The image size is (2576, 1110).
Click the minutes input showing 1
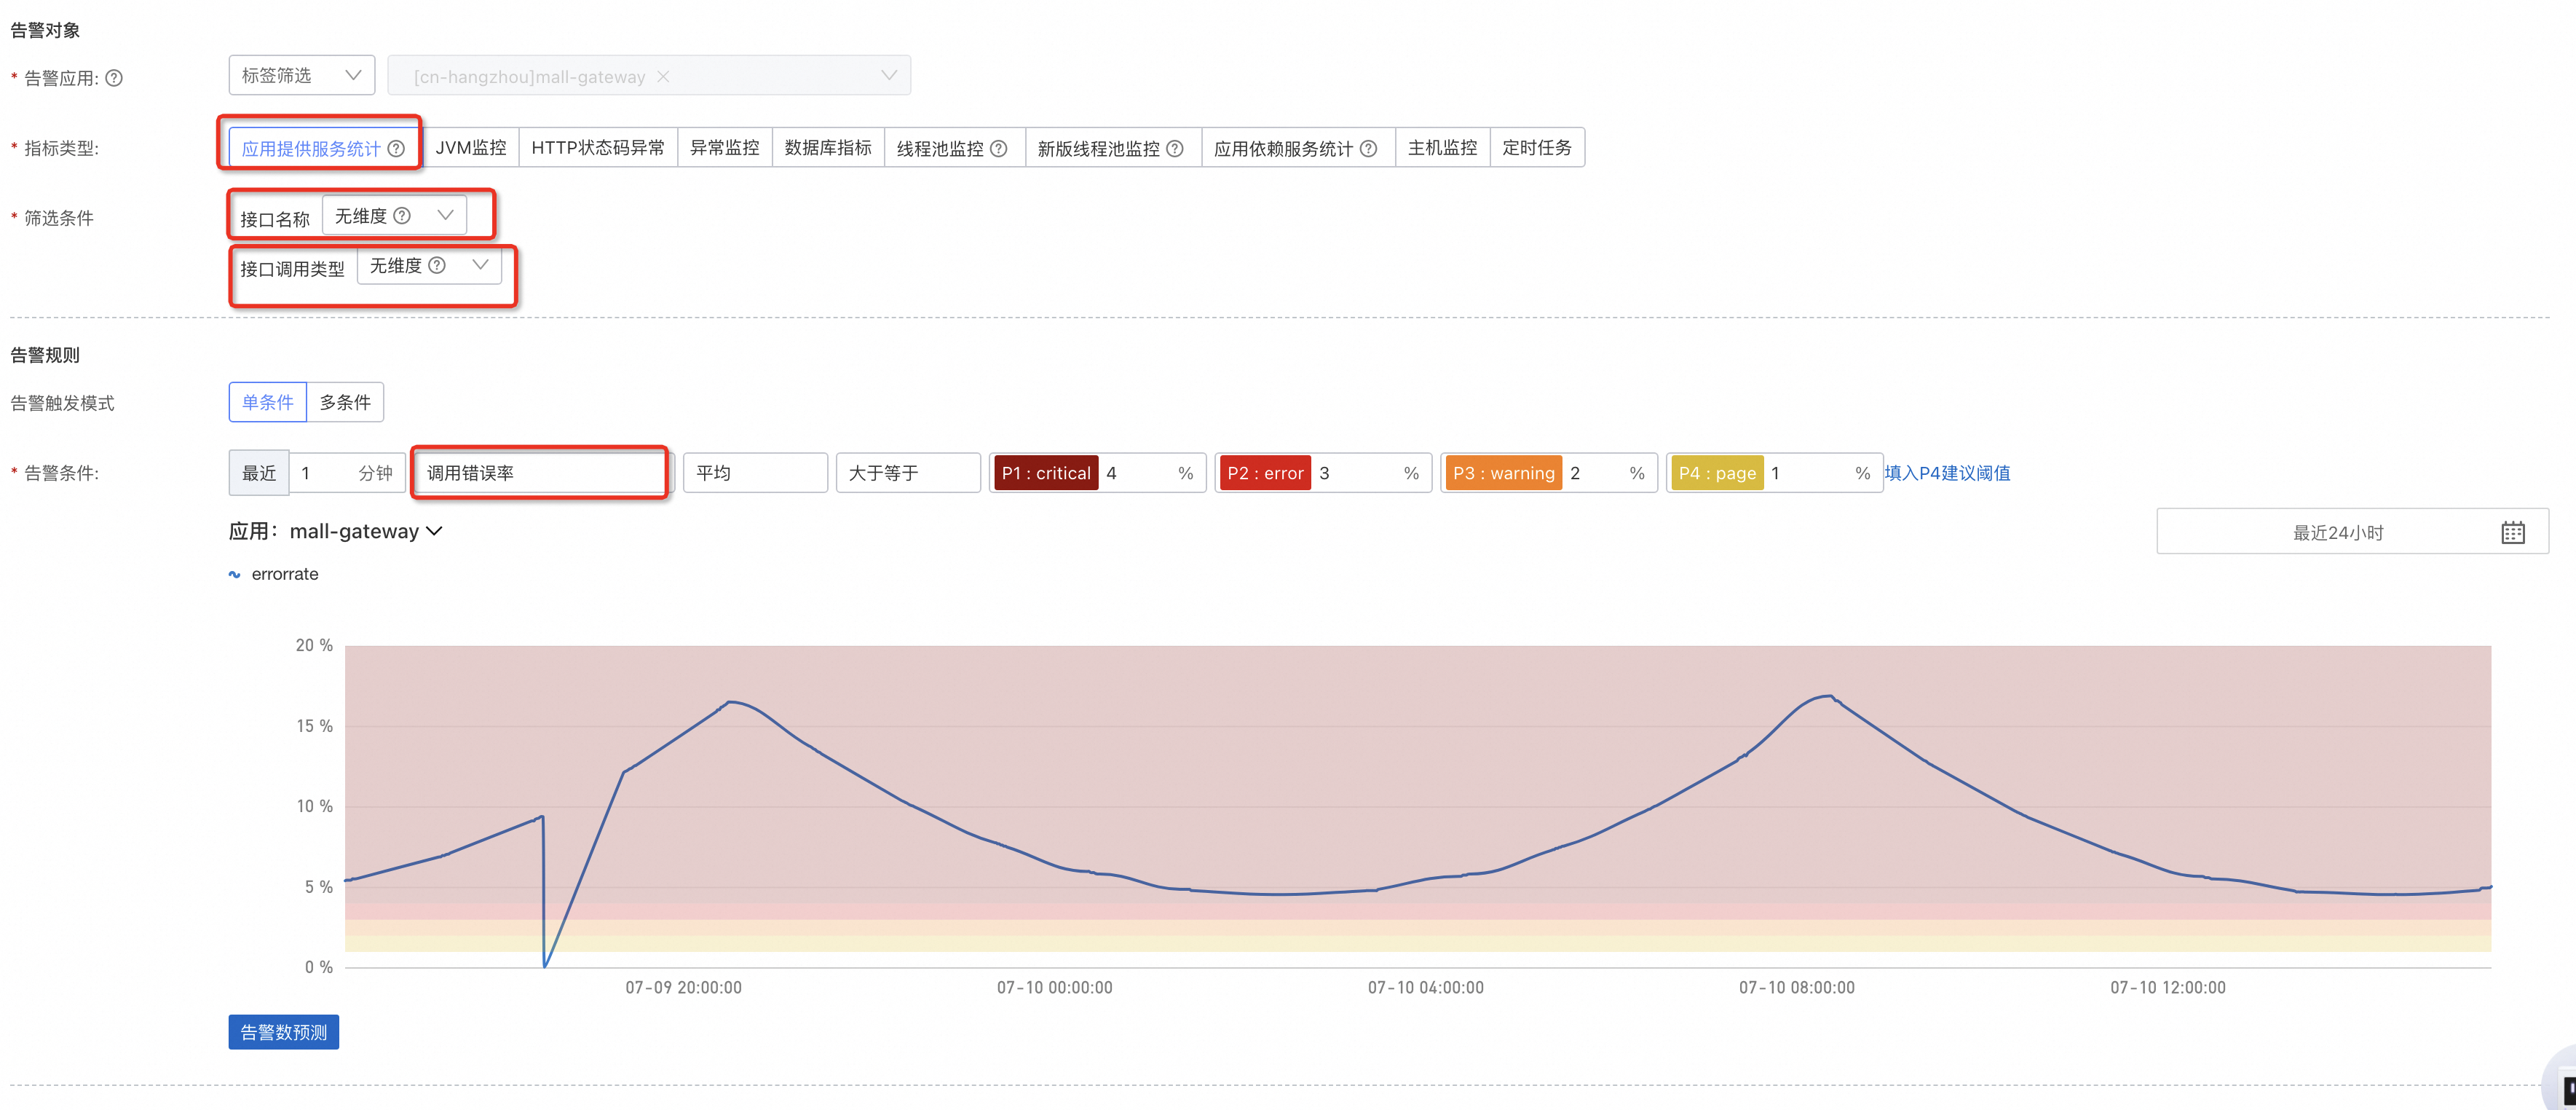click(x=346, y=473)
